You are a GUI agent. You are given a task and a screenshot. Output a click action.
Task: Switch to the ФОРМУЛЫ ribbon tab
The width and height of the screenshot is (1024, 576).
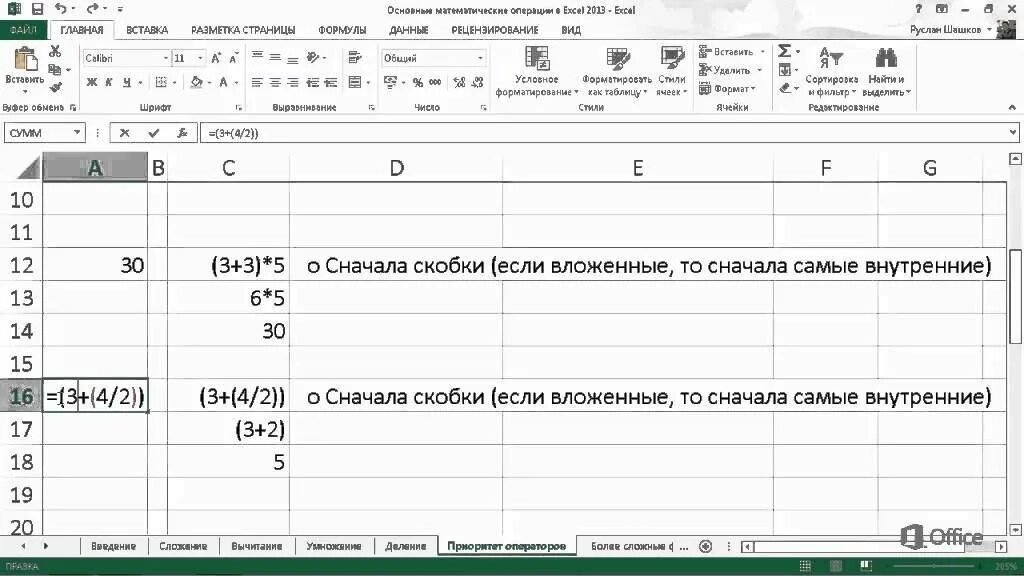(x=342, y=30)
